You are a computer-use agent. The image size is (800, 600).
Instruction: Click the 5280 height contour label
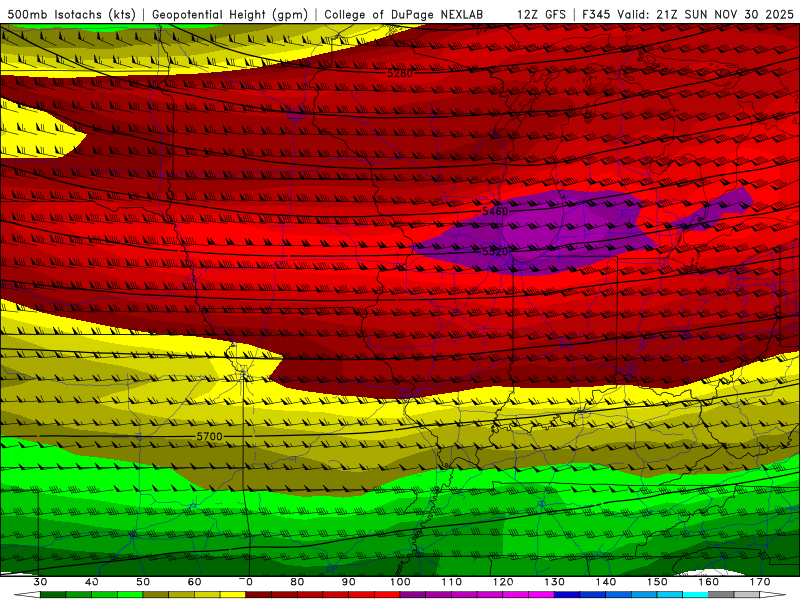pyautogui.click(x=399, y=73)
